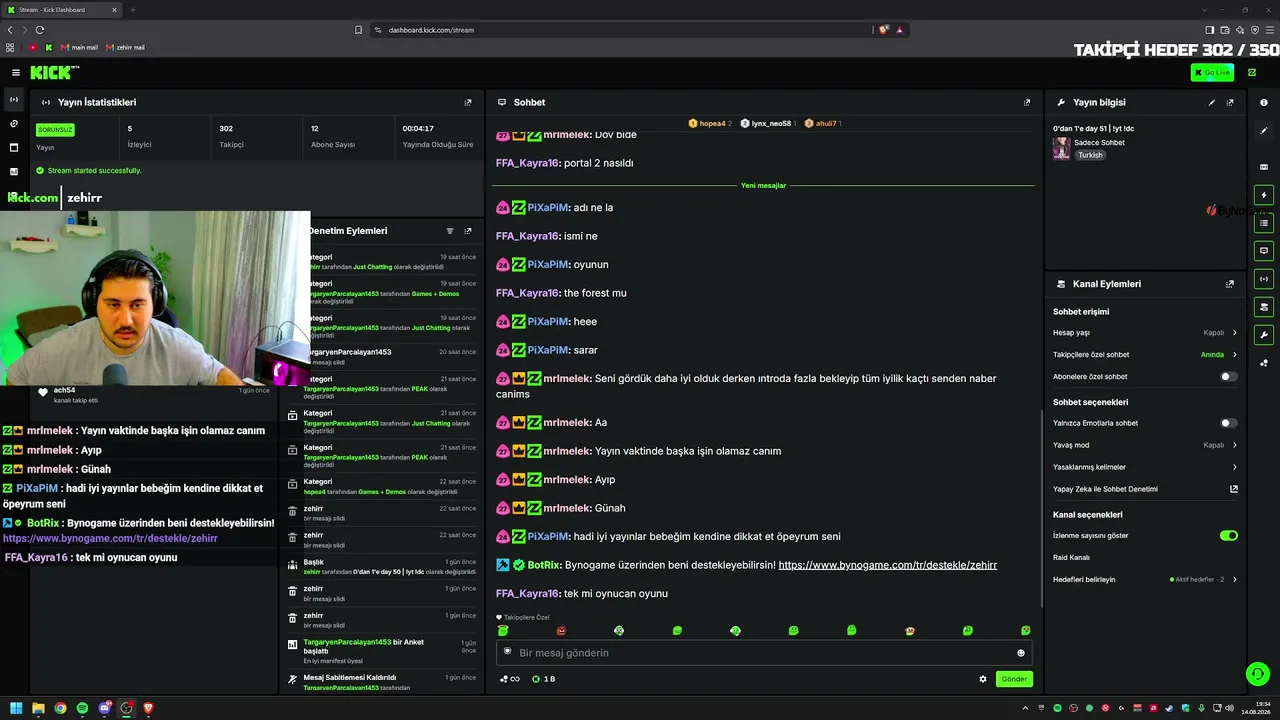Pop out the Yayın İstatistikleri panel

[x=468, y=102]
